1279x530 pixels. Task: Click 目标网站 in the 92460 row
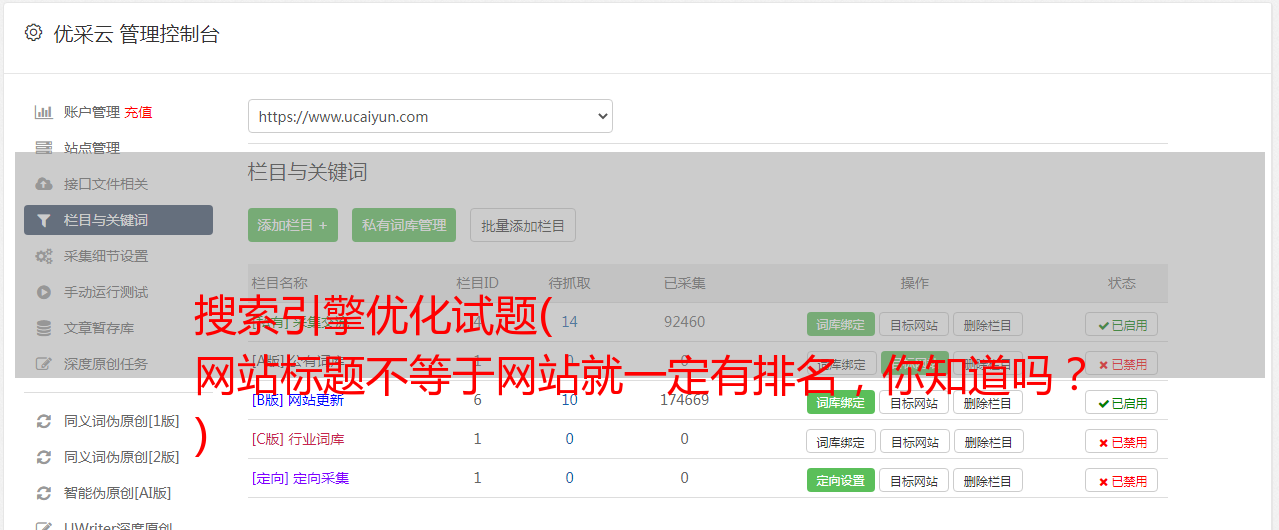914,324
